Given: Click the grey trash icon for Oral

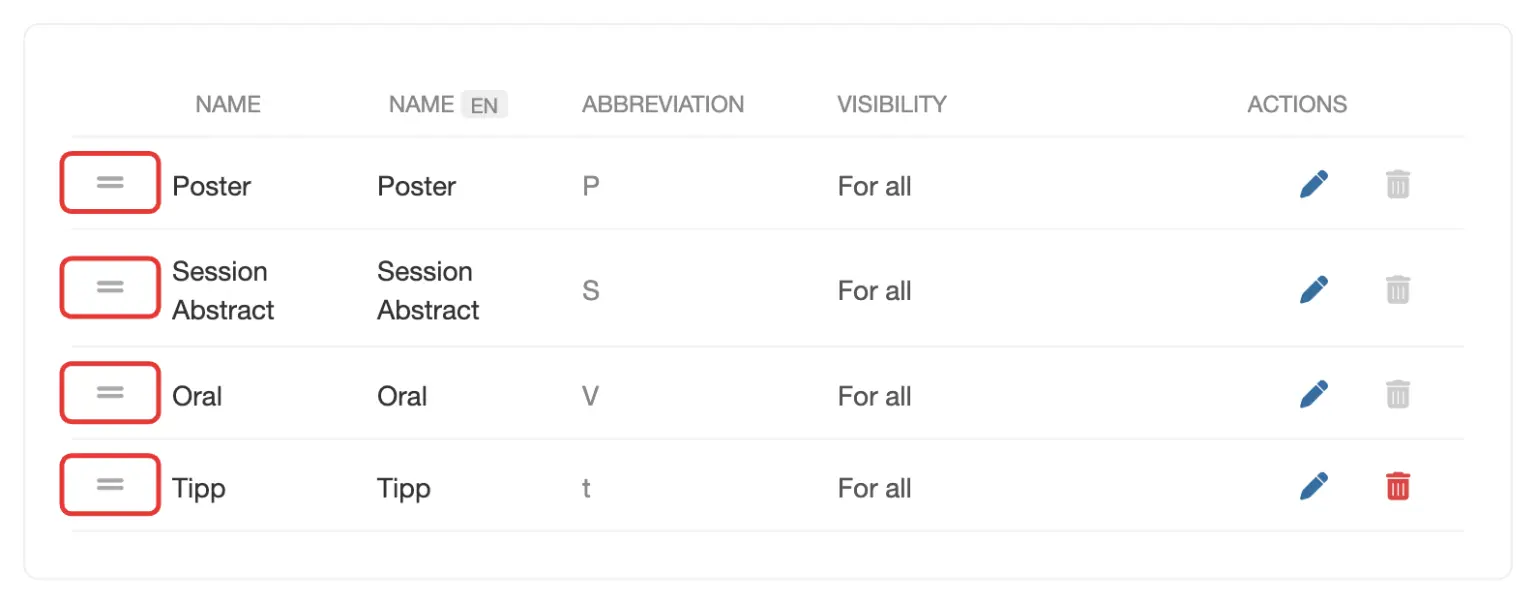Looking at the screenshot, I should [x=1398, y=394].
